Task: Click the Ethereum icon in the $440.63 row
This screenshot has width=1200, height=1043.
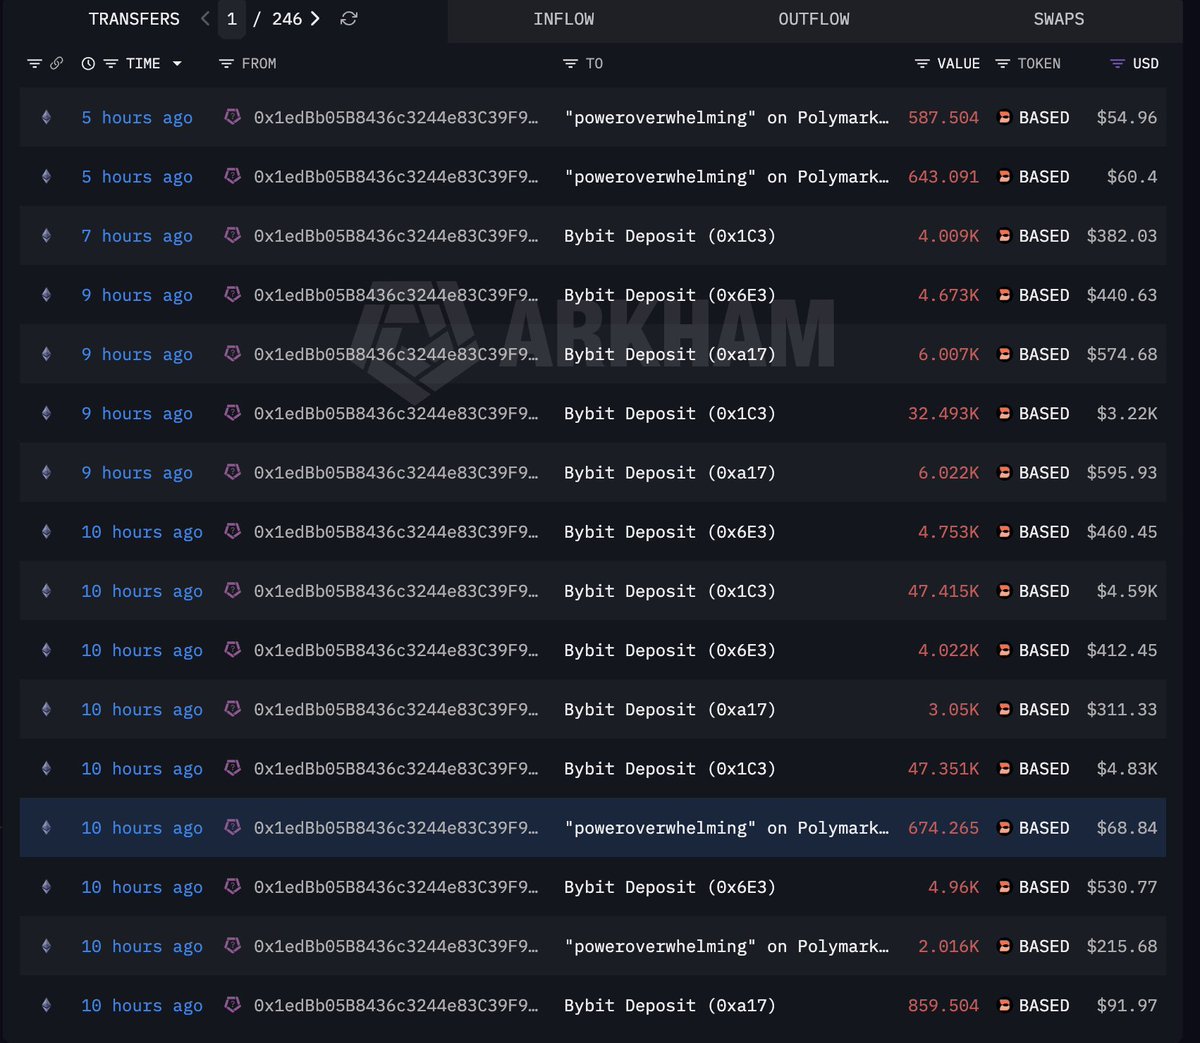Action: pos(46,295)
